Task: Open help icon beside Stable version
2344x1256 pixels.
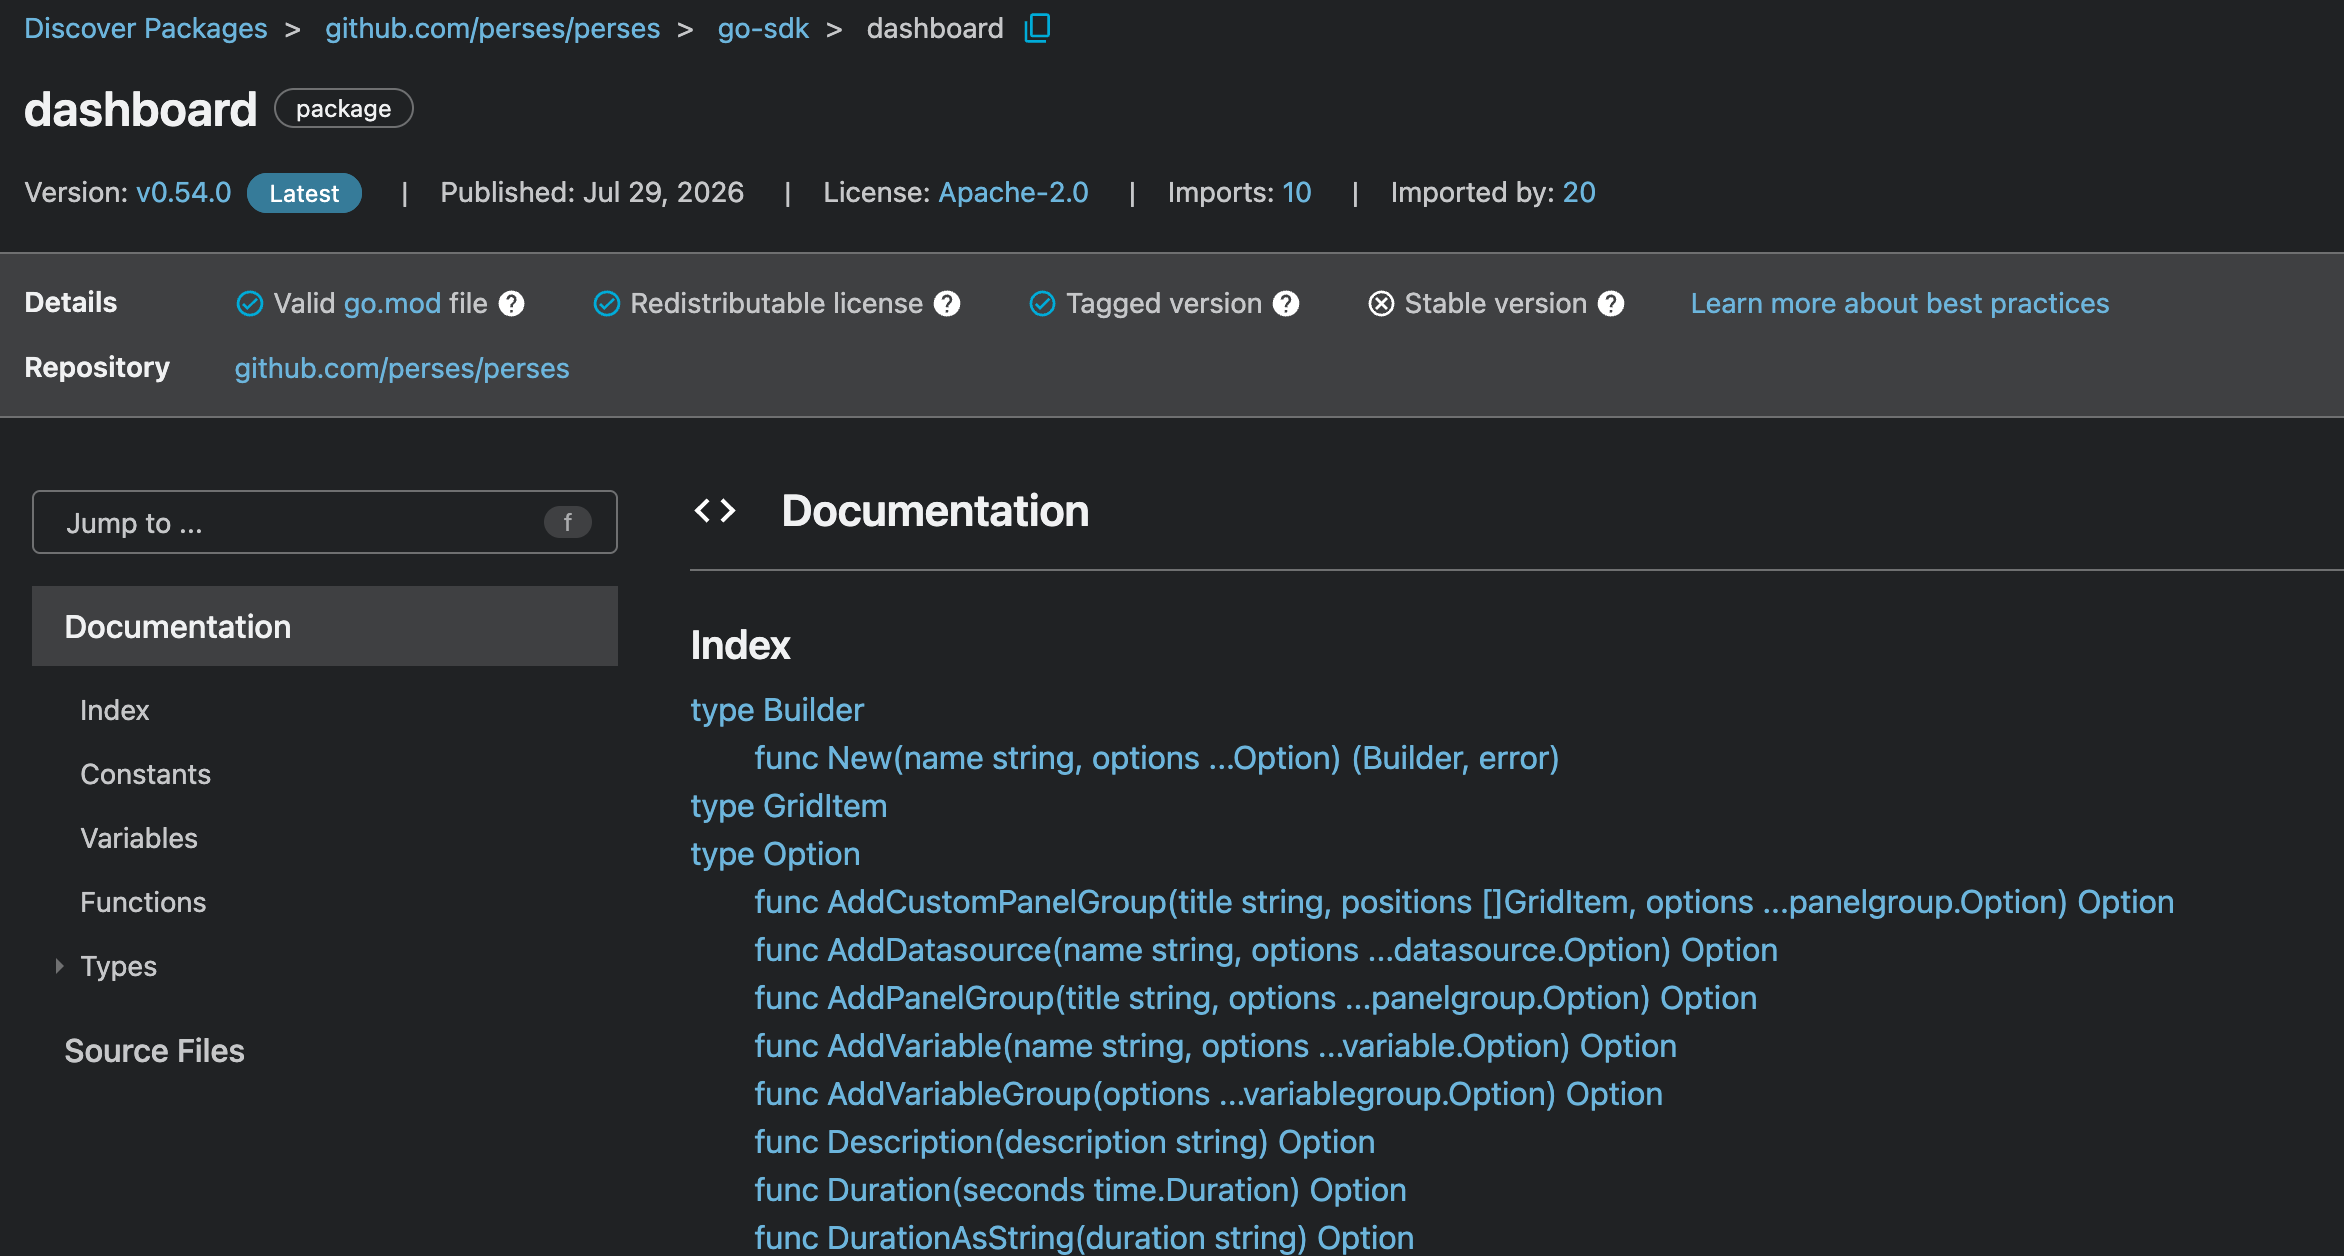Action: point(1611,304)
